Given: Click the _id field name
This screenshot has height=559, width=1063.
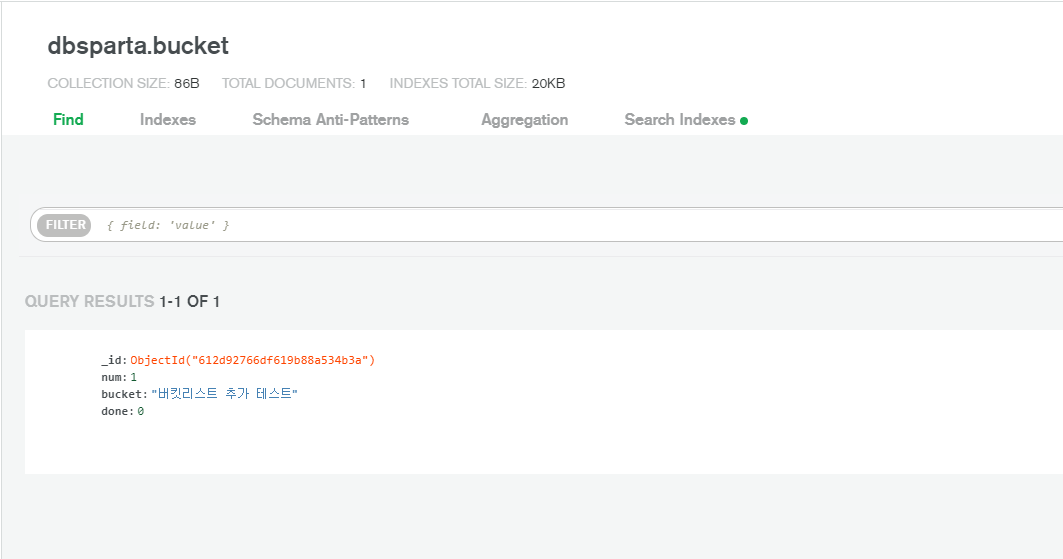Looking at the screenshot, I should [x=112, y=360].
